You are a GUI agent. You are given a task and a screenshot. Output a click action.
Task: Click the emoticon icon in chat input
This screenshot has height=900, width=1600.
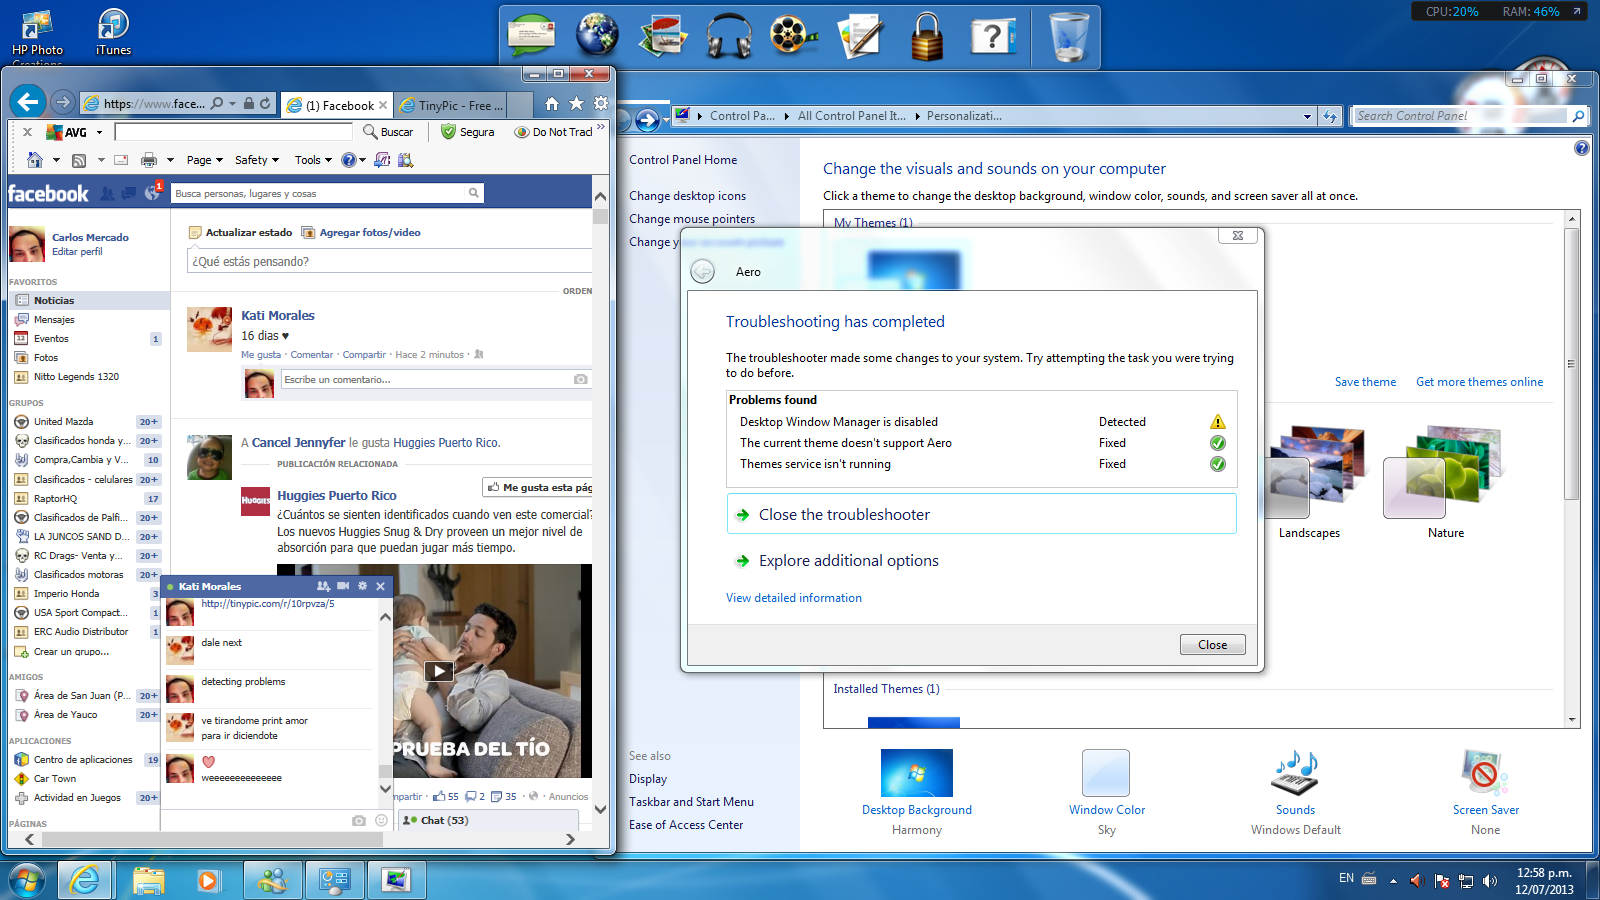pos(381,820)
